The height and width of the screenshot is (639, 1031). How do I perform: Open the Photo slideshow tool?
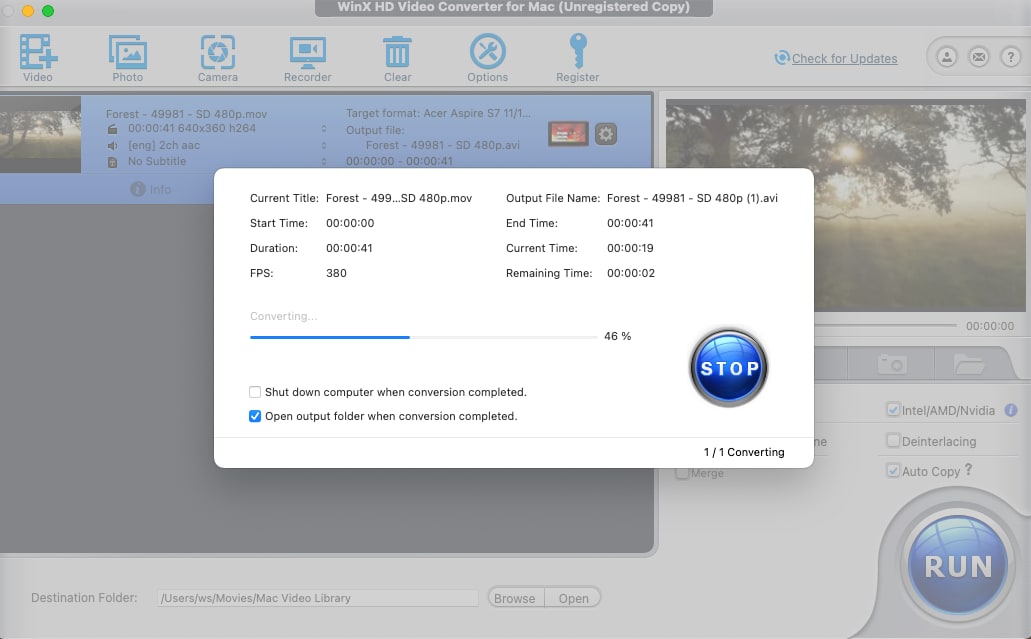pos(128,53)
